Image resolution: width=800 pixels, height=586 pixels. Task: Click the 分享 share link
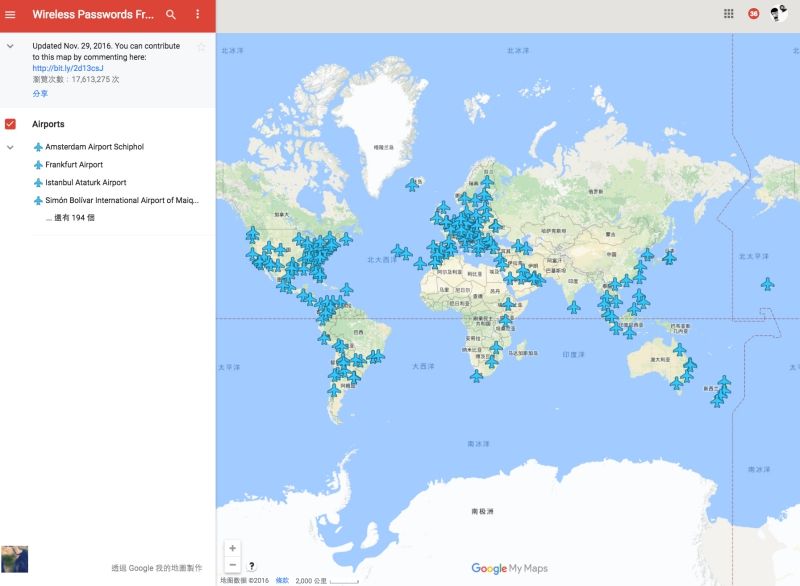pos(40,92)
